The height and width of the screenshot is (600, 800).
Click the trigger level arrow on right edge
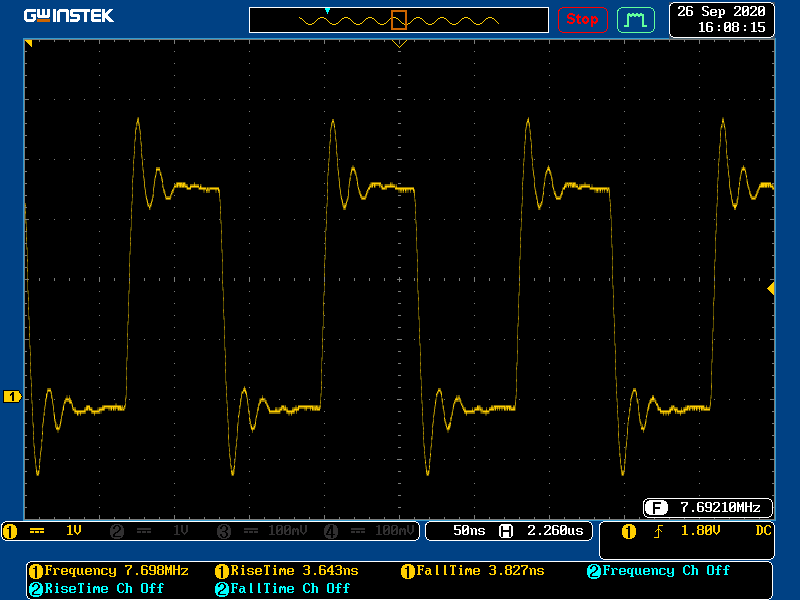point(770,288)
